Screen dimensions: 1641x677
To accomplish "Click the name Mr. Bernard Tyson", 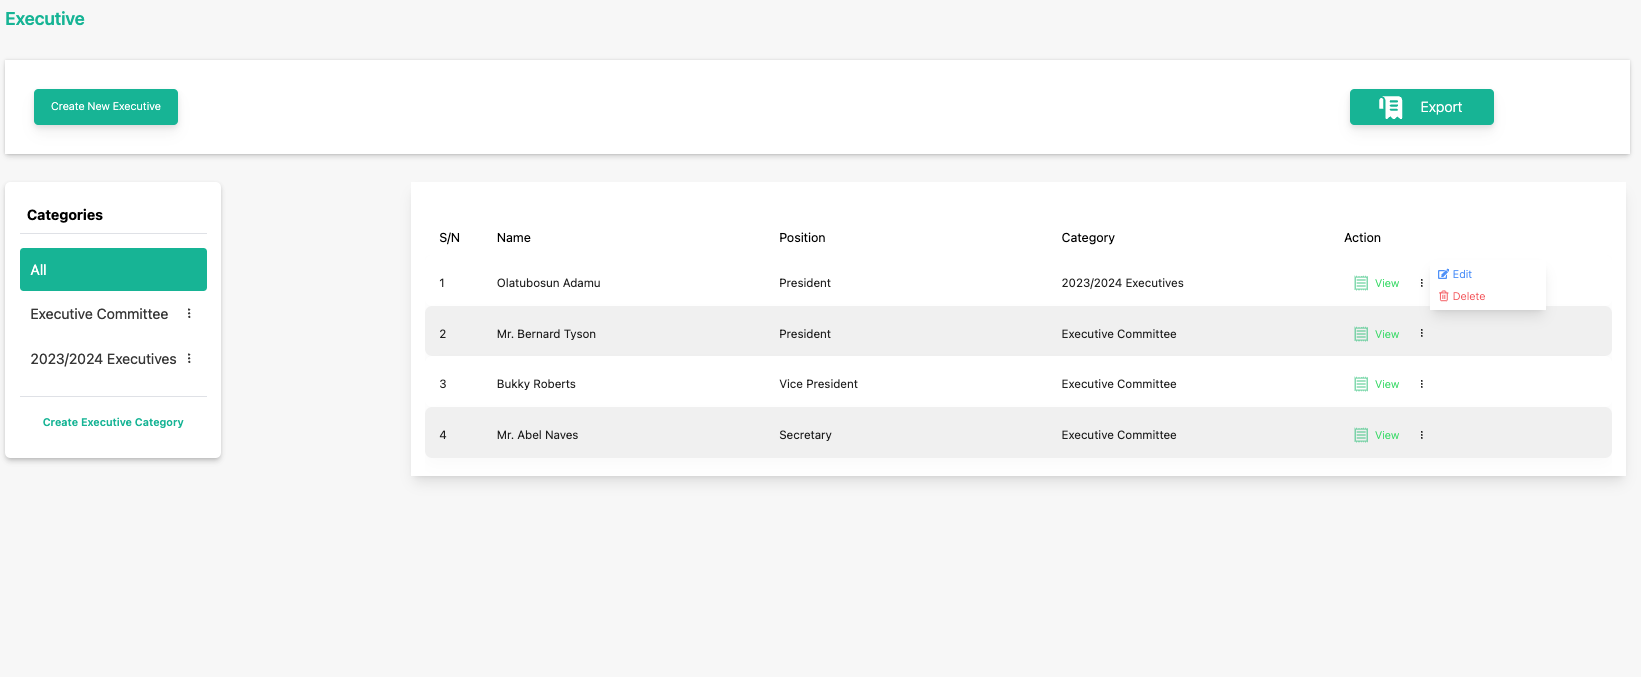I will pyautogui.click(x=546, y=334).
